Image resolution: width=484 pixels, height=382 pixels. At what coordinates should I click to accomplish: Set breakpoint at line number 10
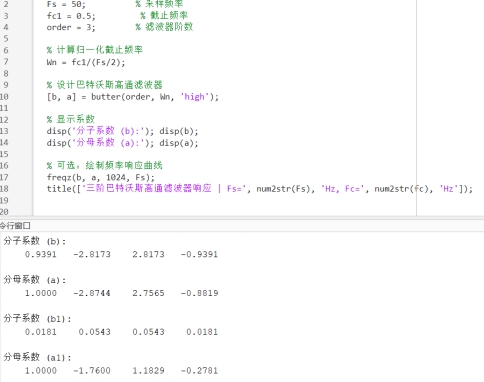click(x=4, y=97)
